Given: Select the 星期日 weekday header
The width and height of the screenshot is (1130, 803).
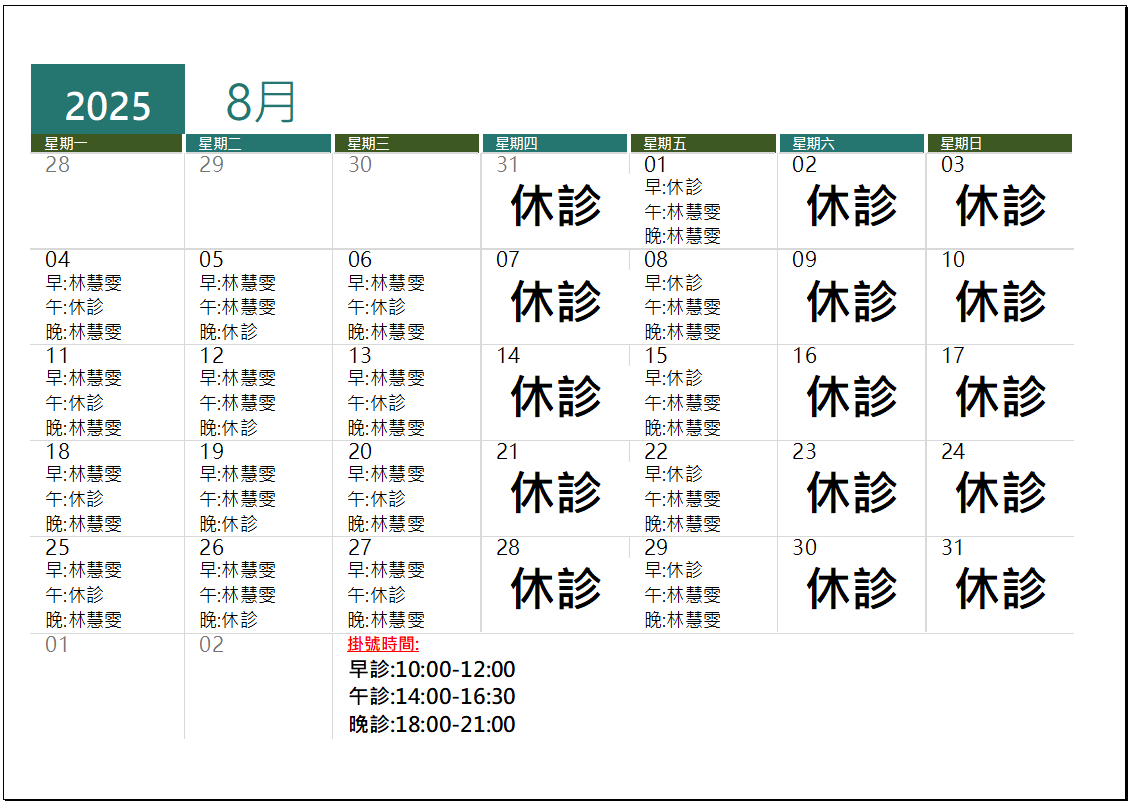Looking at the screenshot, I should 1000,143.
